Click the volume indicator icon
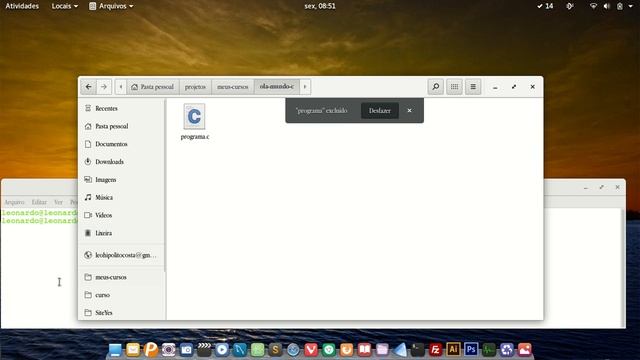 (607, 6)
